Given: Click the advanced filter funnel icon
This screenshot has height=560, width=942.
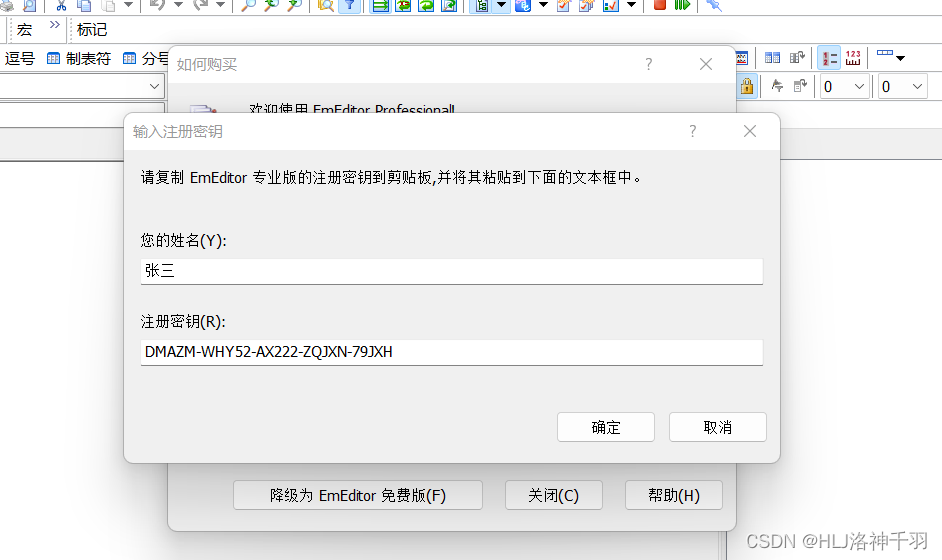Looking at the screenshot, I should pyautogui.click(x=777, y=86).
